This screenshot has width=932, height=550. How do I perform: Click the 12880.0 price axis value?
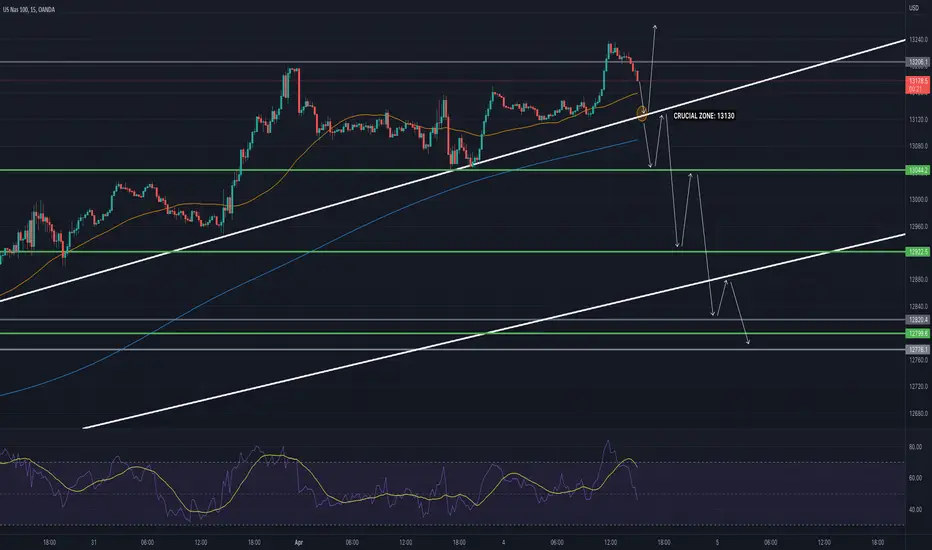tap(918, 279)
